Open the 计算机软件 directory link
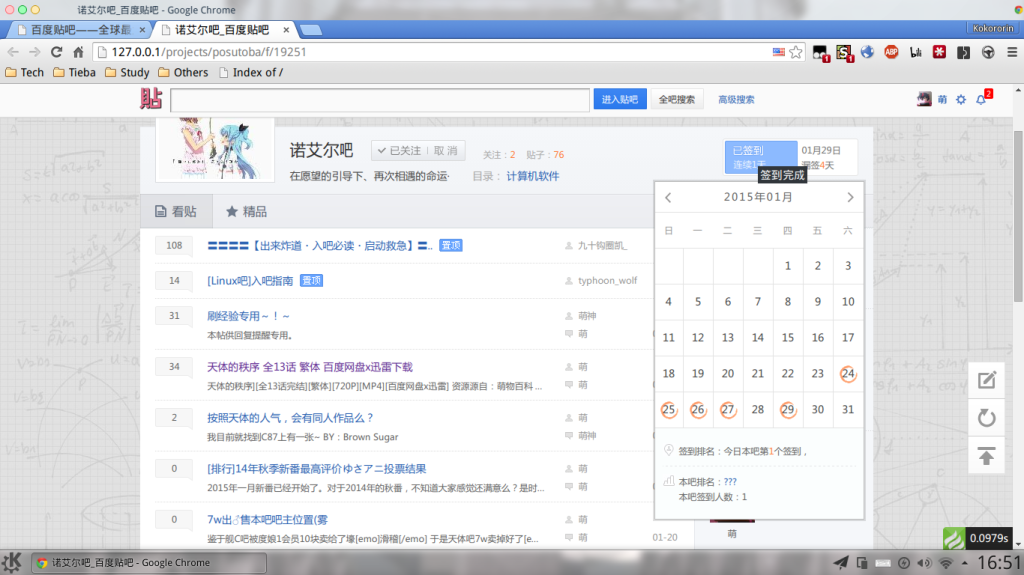Screen dimensions: 1024x575 [533, 176]
